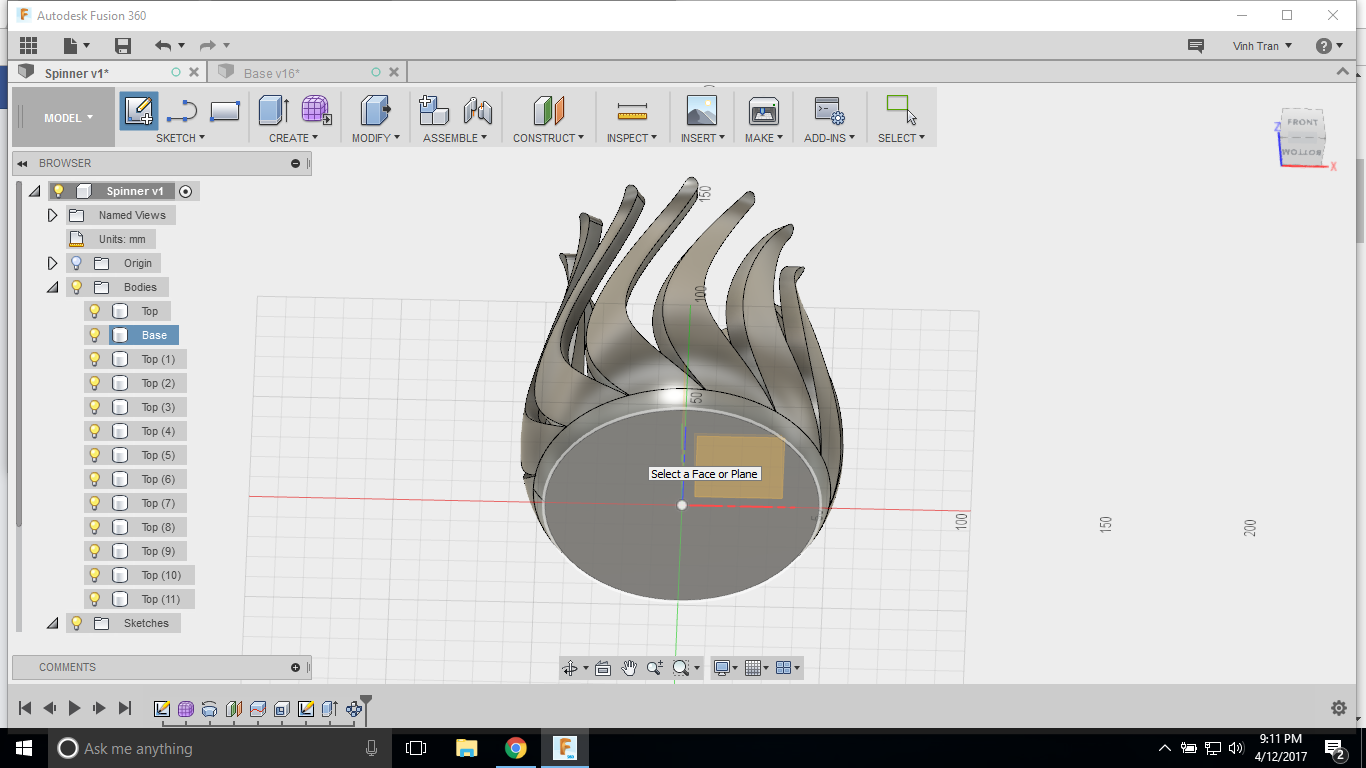Open the Scripts and Add-Ins icon
The width and height of the screenshot is (1366, 768).
pyautogui.click(x=829, y=111)
